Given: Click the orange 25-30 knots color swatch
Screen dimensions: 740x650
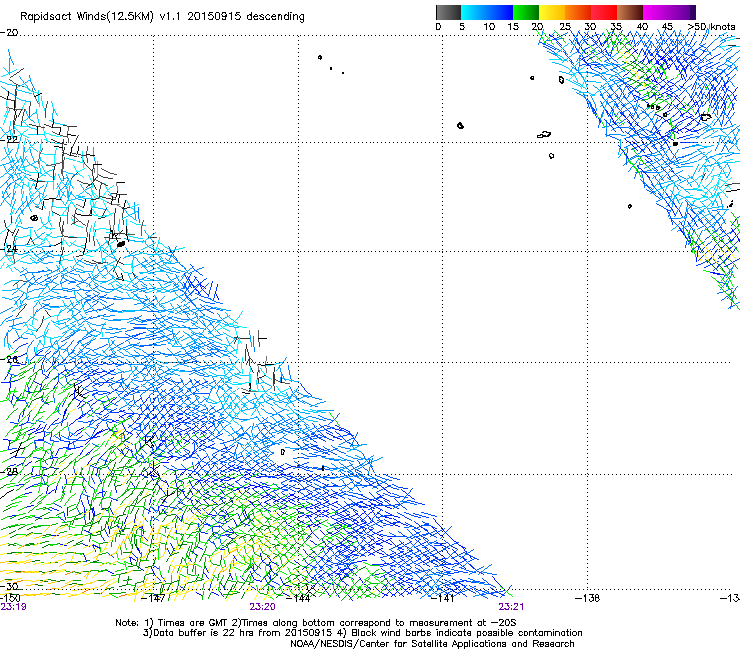Looking at the screenshot, I should [578, 12].
